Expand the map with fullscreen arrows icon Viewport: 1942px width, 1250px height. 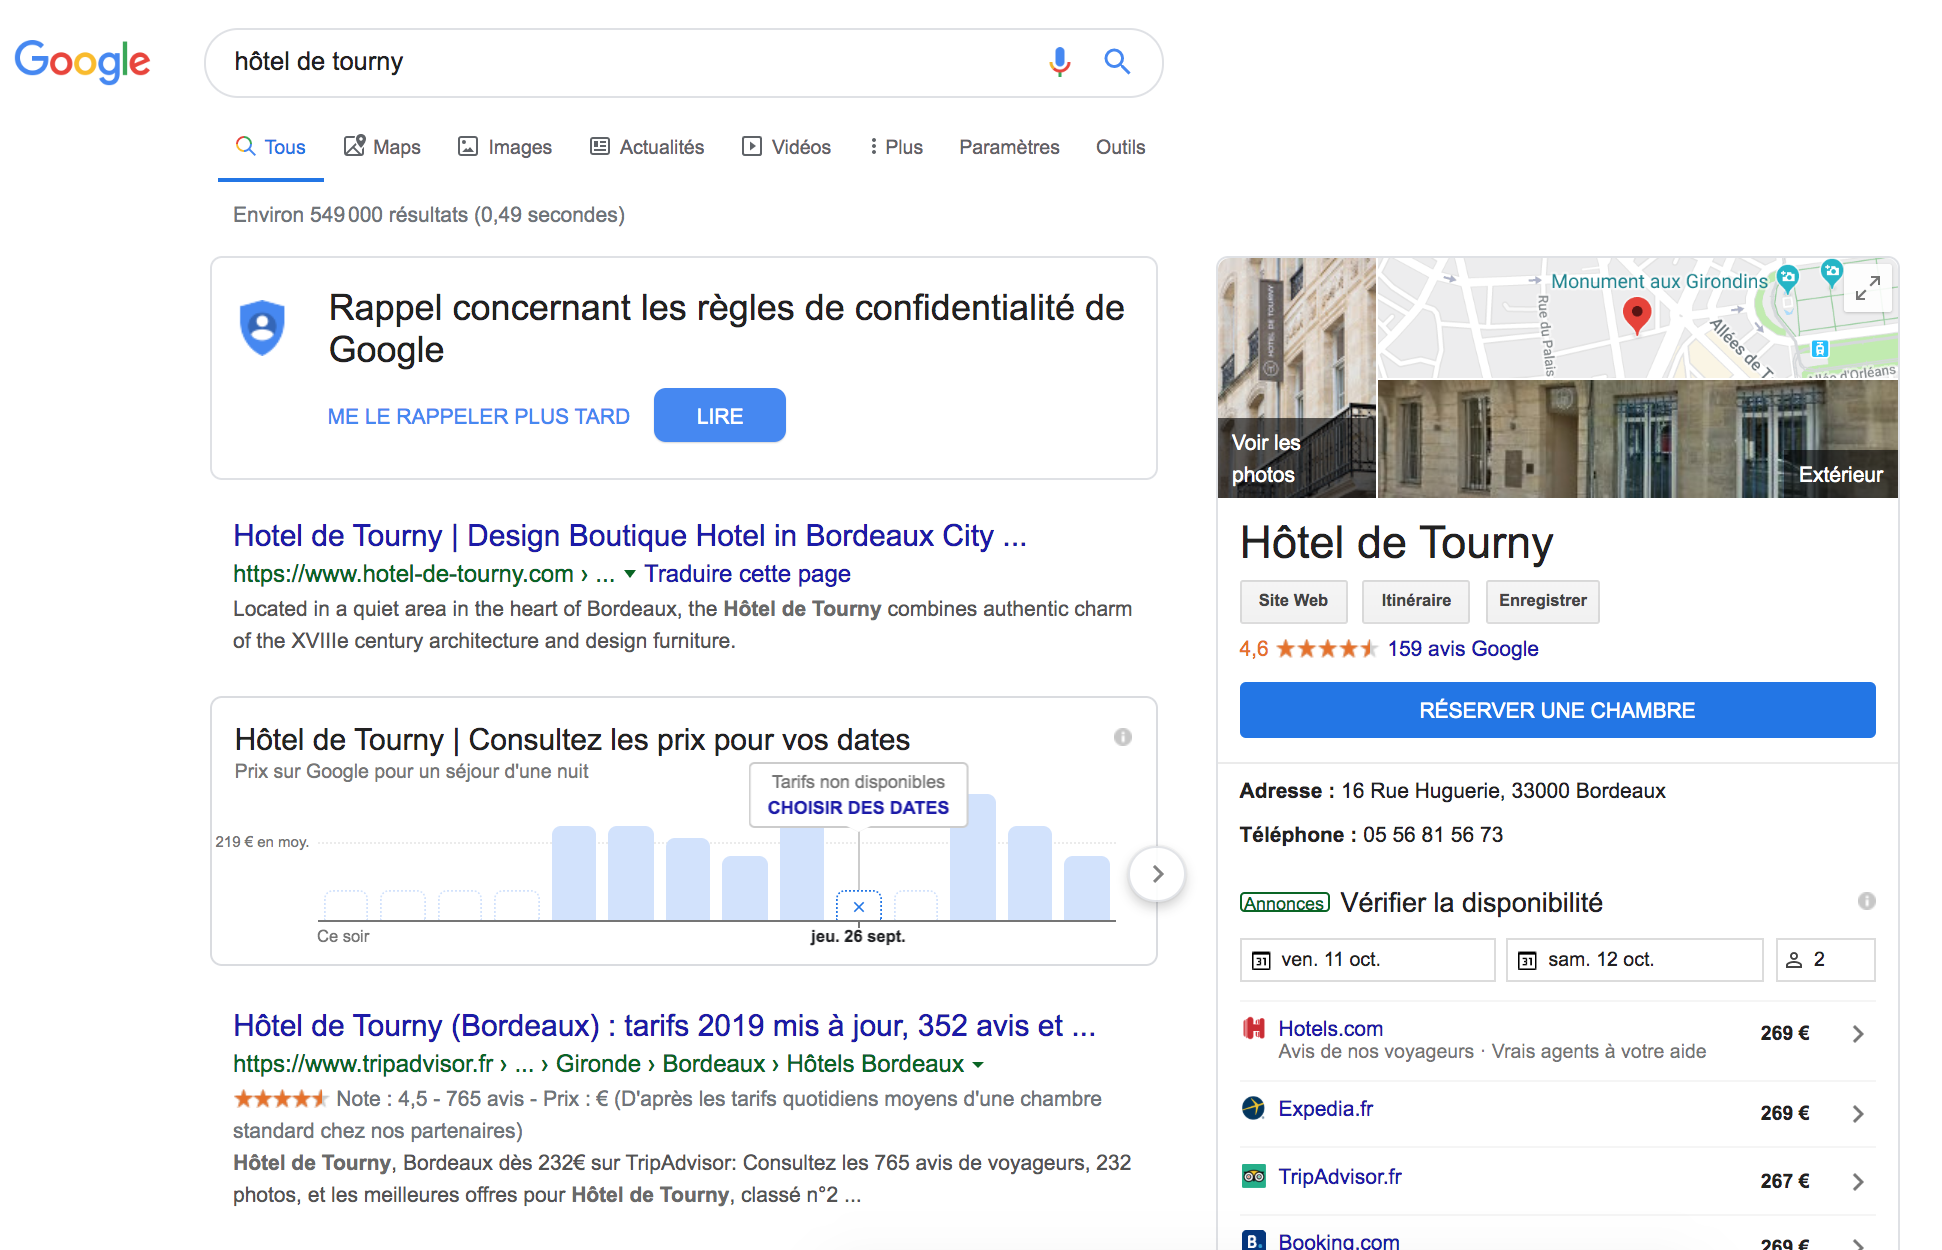1866,289
